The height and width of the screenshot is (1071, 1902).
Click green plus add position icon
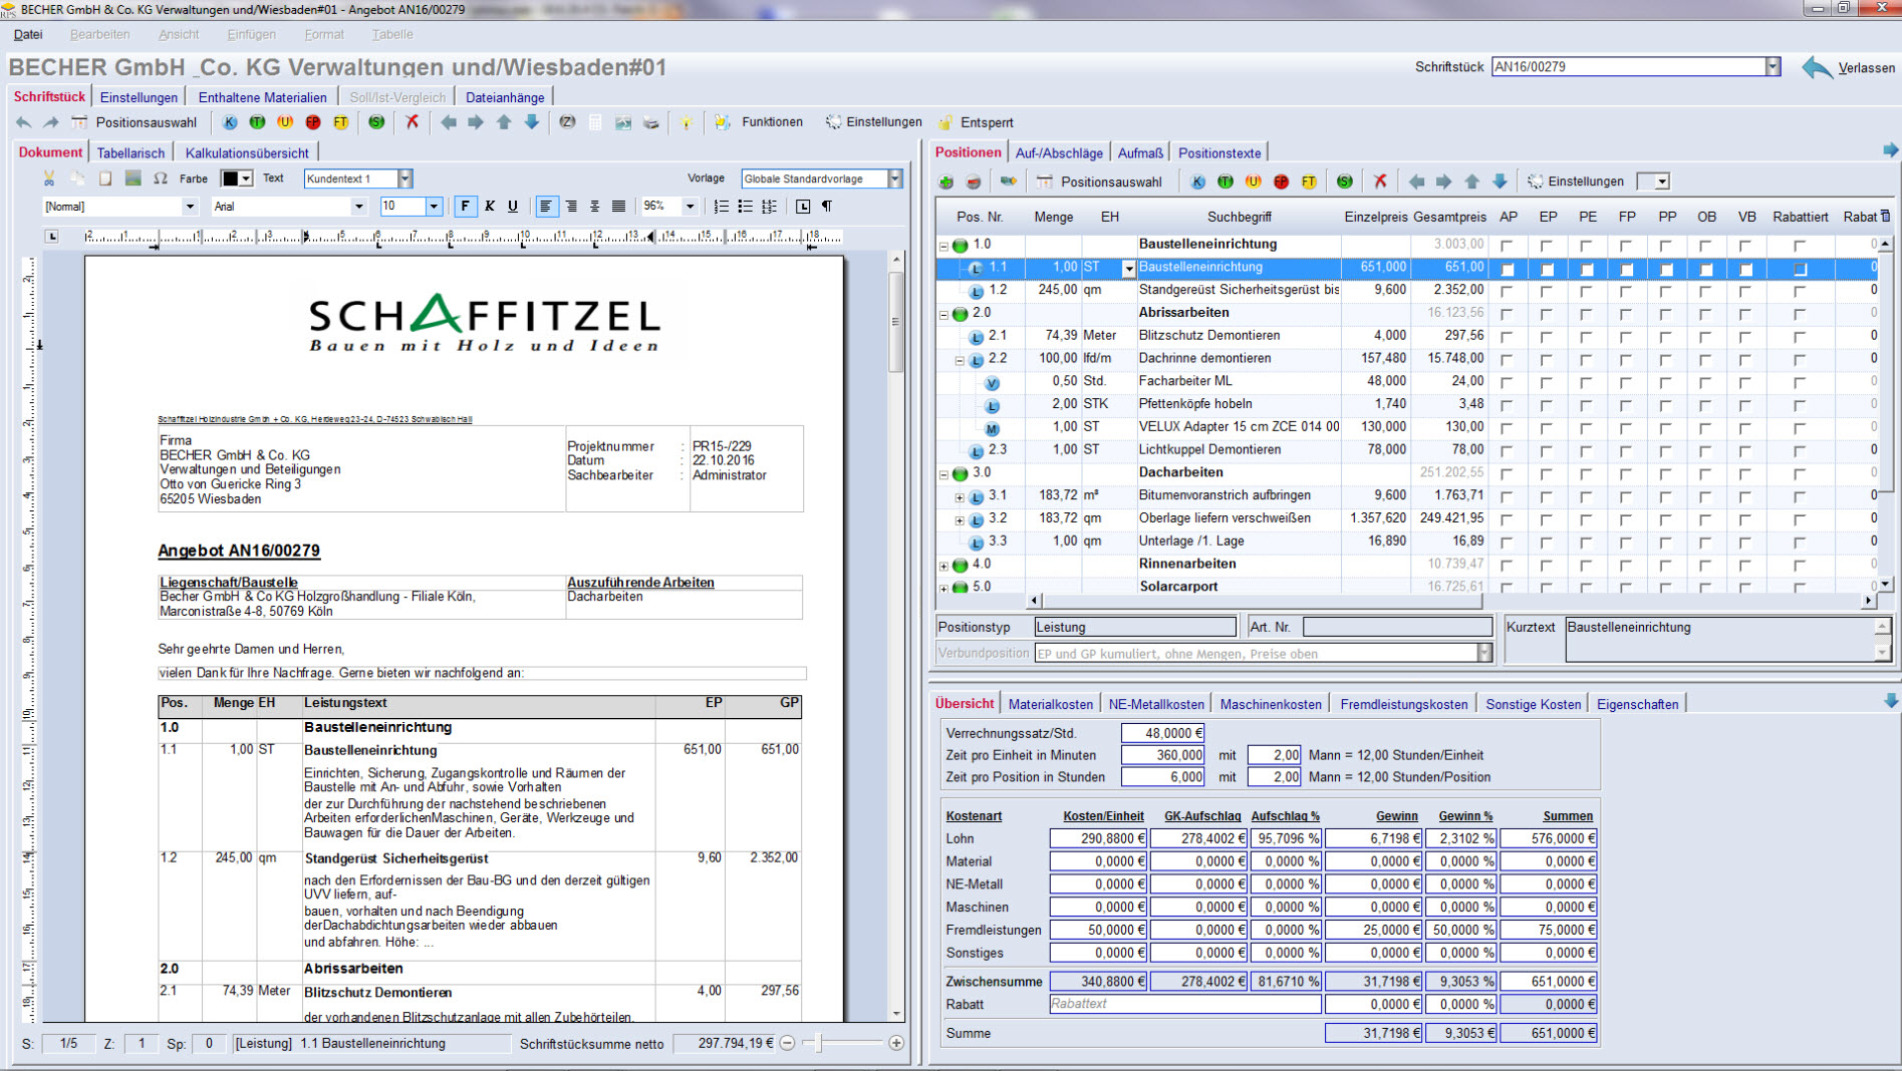coord(946,182)
